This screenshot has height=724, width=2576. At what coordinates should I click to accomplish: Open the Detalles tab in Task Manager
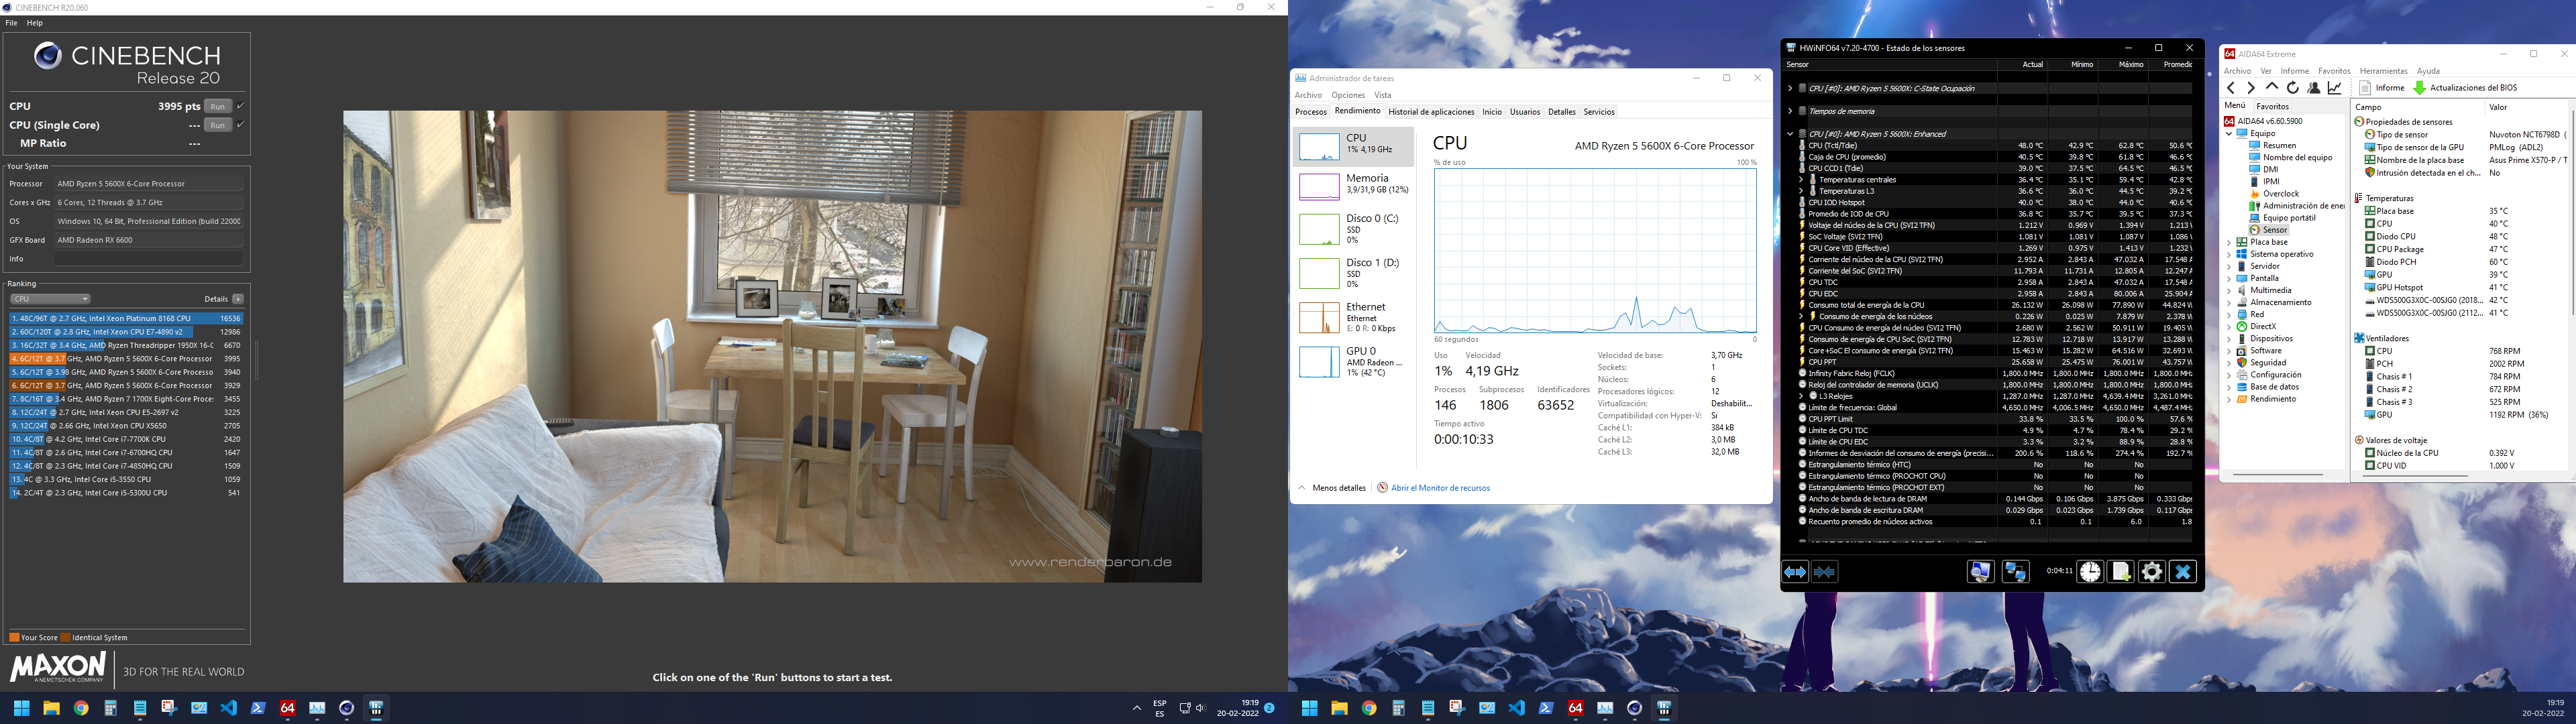click(x=1561, y=112)
